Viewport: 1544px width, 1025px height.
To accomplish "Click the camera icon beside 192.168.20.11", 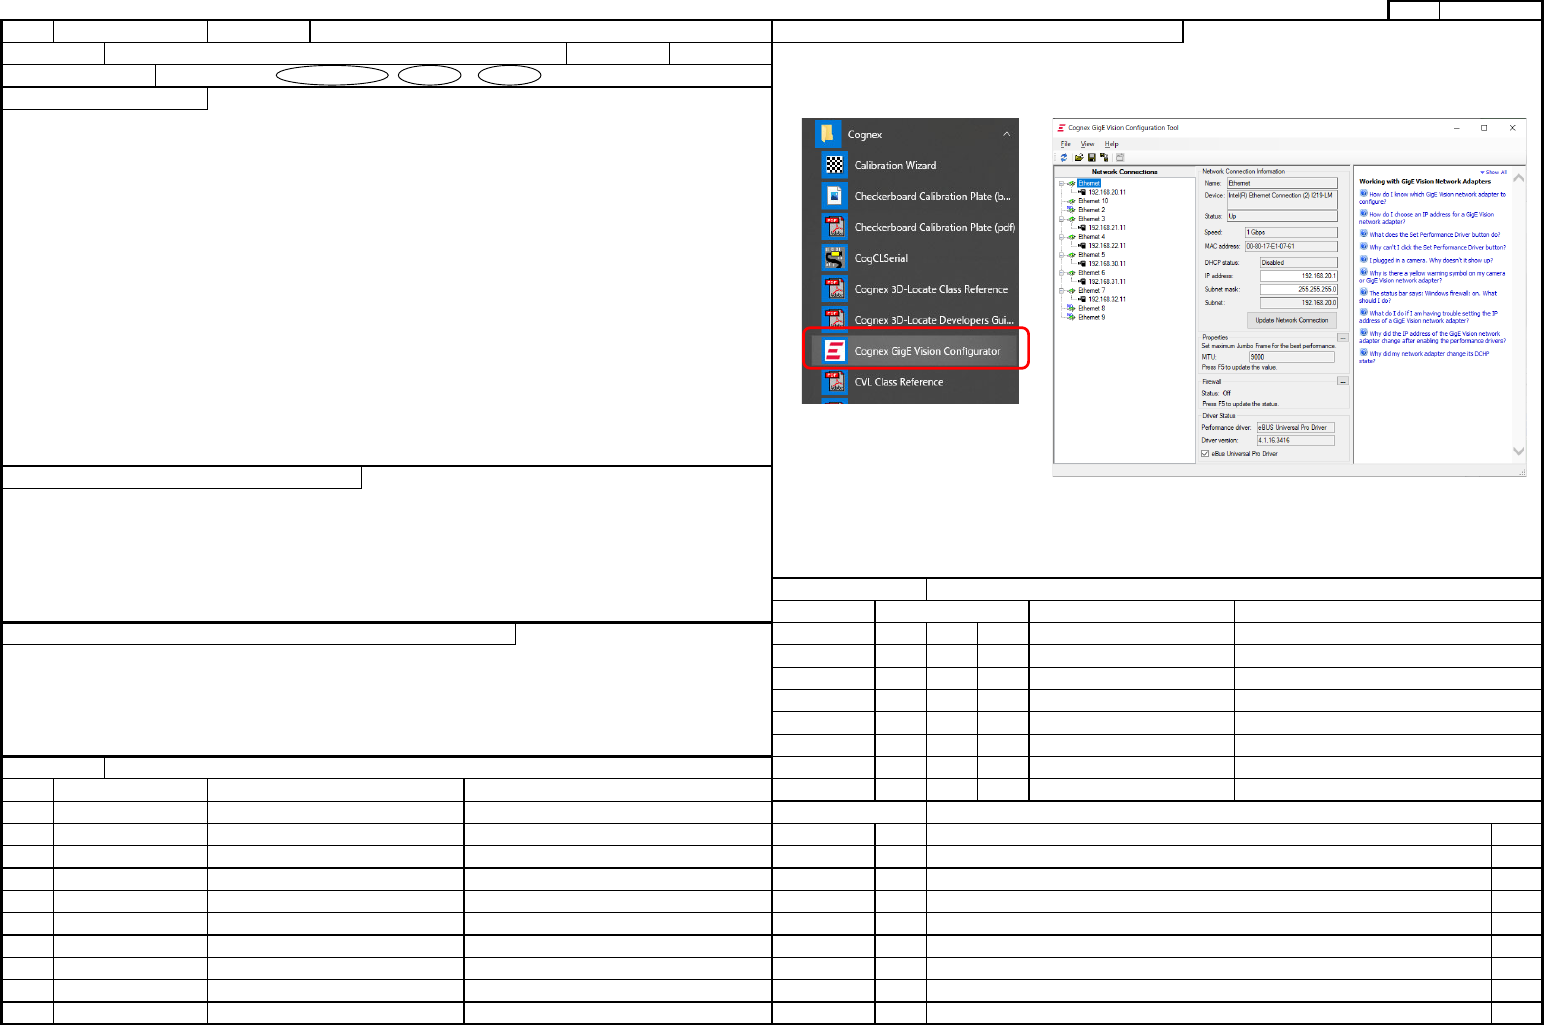I will click(x=1082, y=192).
